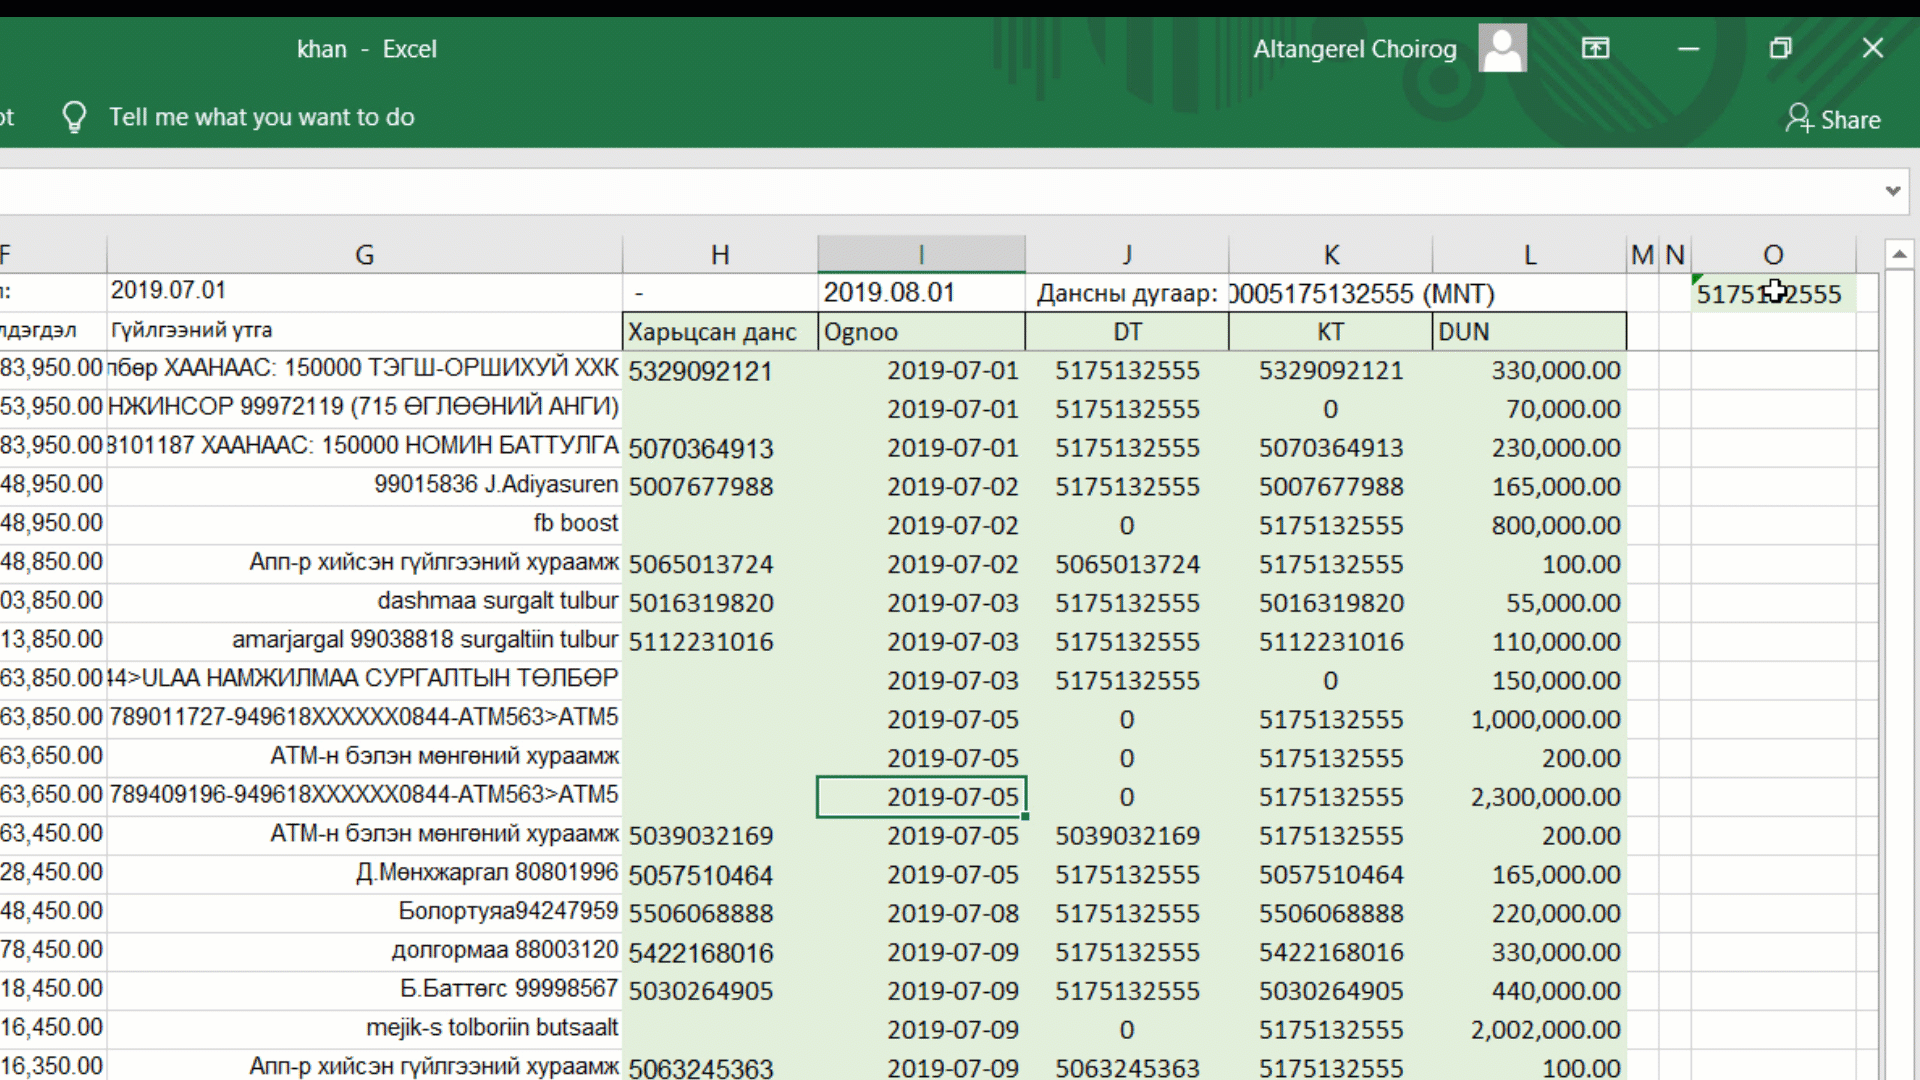The width and height of the screenshot is (1920, 1080).
Task: Select column H header
Action: [x=719, y=255]
